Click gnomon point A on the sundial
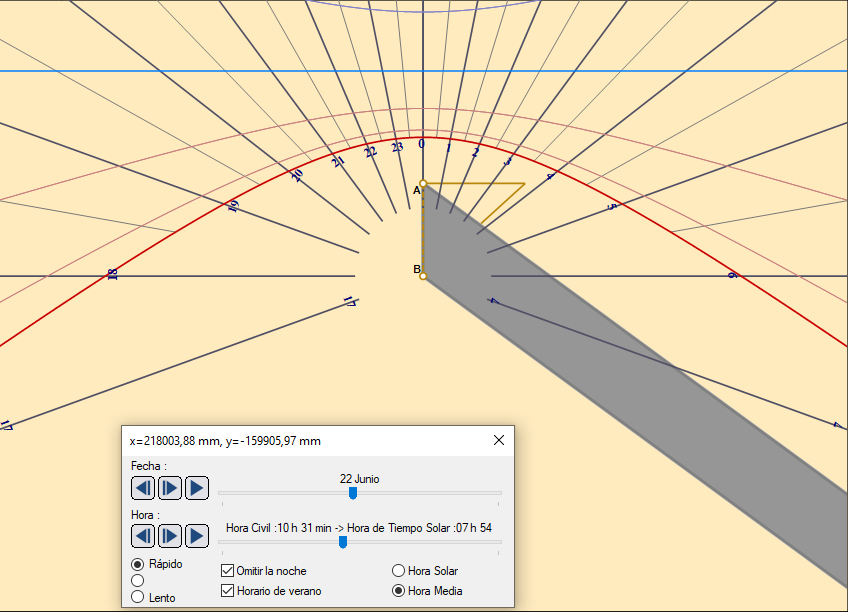This screenshot has width=848, height=612. [423, 184]
